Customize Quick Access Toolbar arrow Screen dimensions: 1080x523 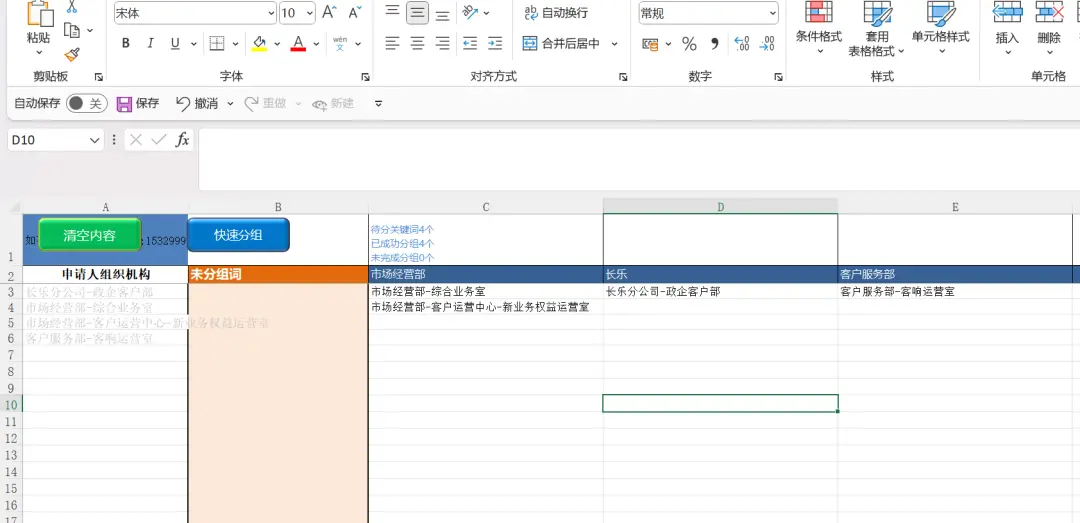point(378,103)
